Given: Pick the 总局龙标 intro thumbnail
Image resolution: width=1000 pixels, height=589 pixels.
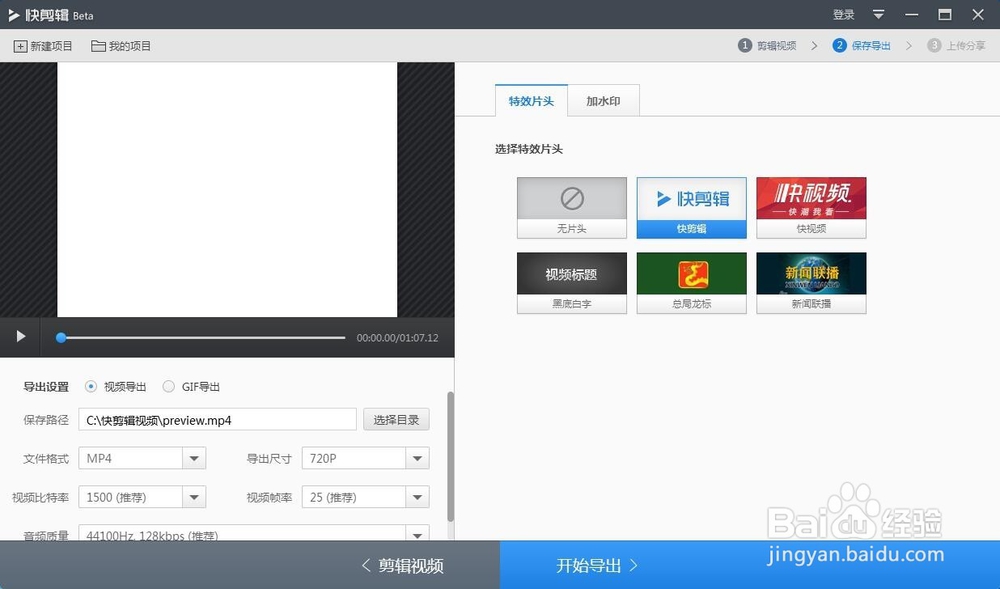Looking at the screenshot, I should (691, 283).
